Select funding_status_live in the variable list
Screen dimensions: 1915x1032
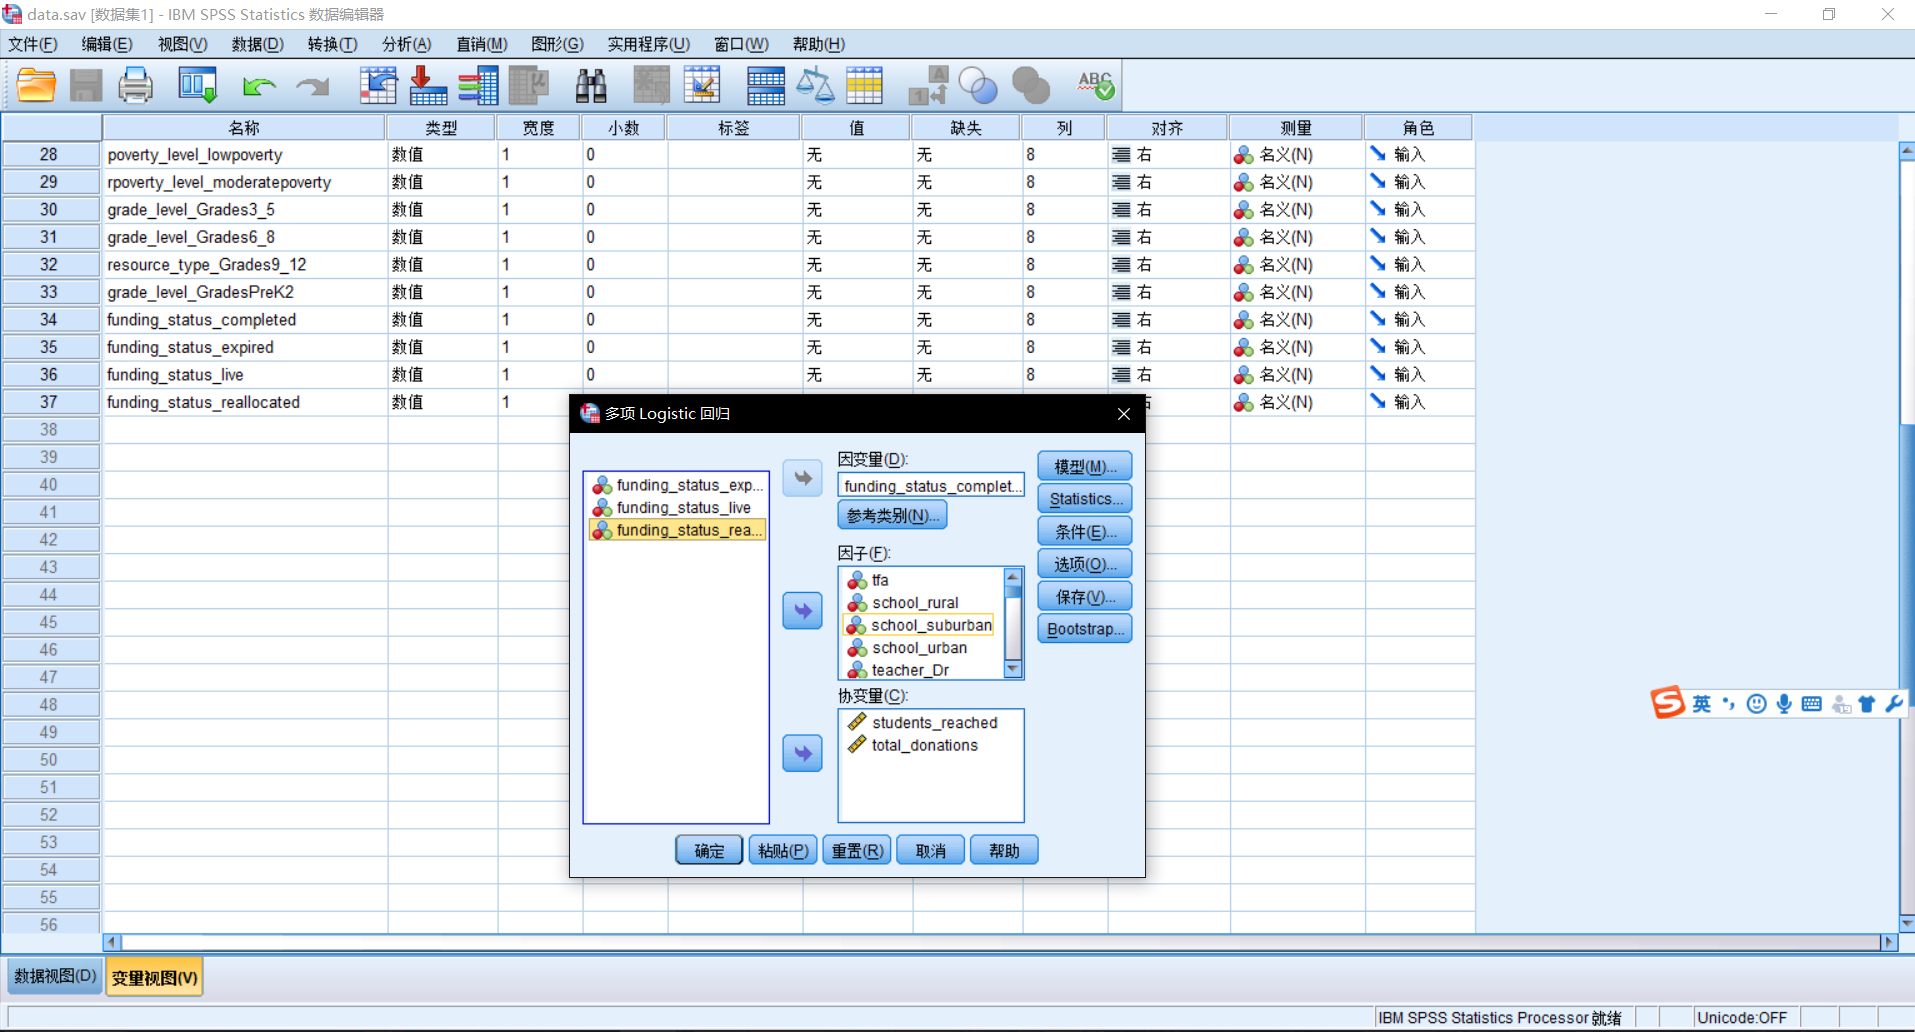pos(683,508)
